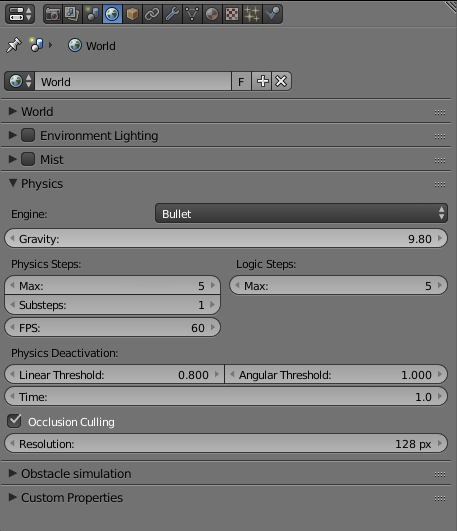Open the physics Engine Bullet dropdown
The width and height of the screenshot is (457, 531).
point(301,213)
